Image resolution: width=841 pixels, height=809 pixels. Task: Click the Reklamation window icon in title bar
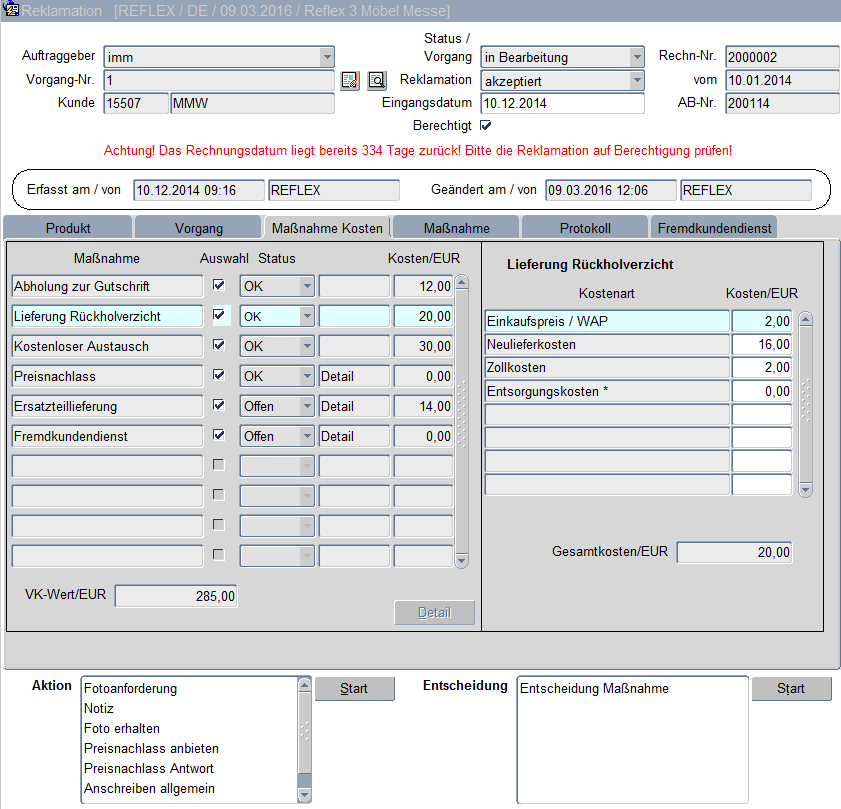(12, 11)
